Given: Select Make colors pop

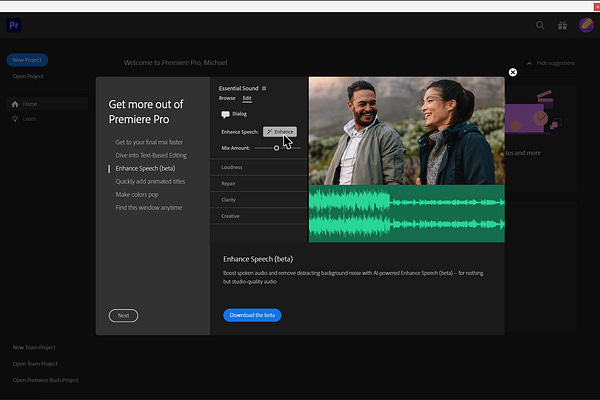Looking at the screenshot, I should pyautogui.click(x=137, y=194).
